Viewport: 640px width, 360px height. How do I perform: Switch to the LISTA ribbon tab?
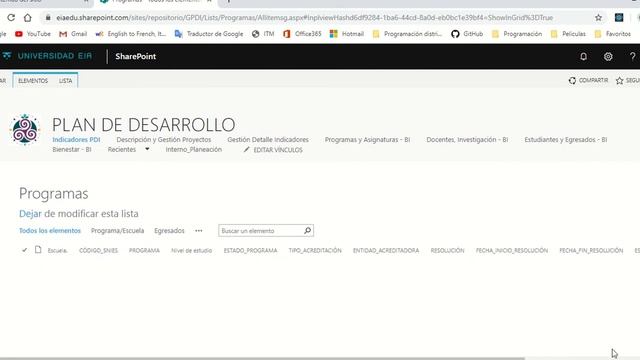(65, 81)
